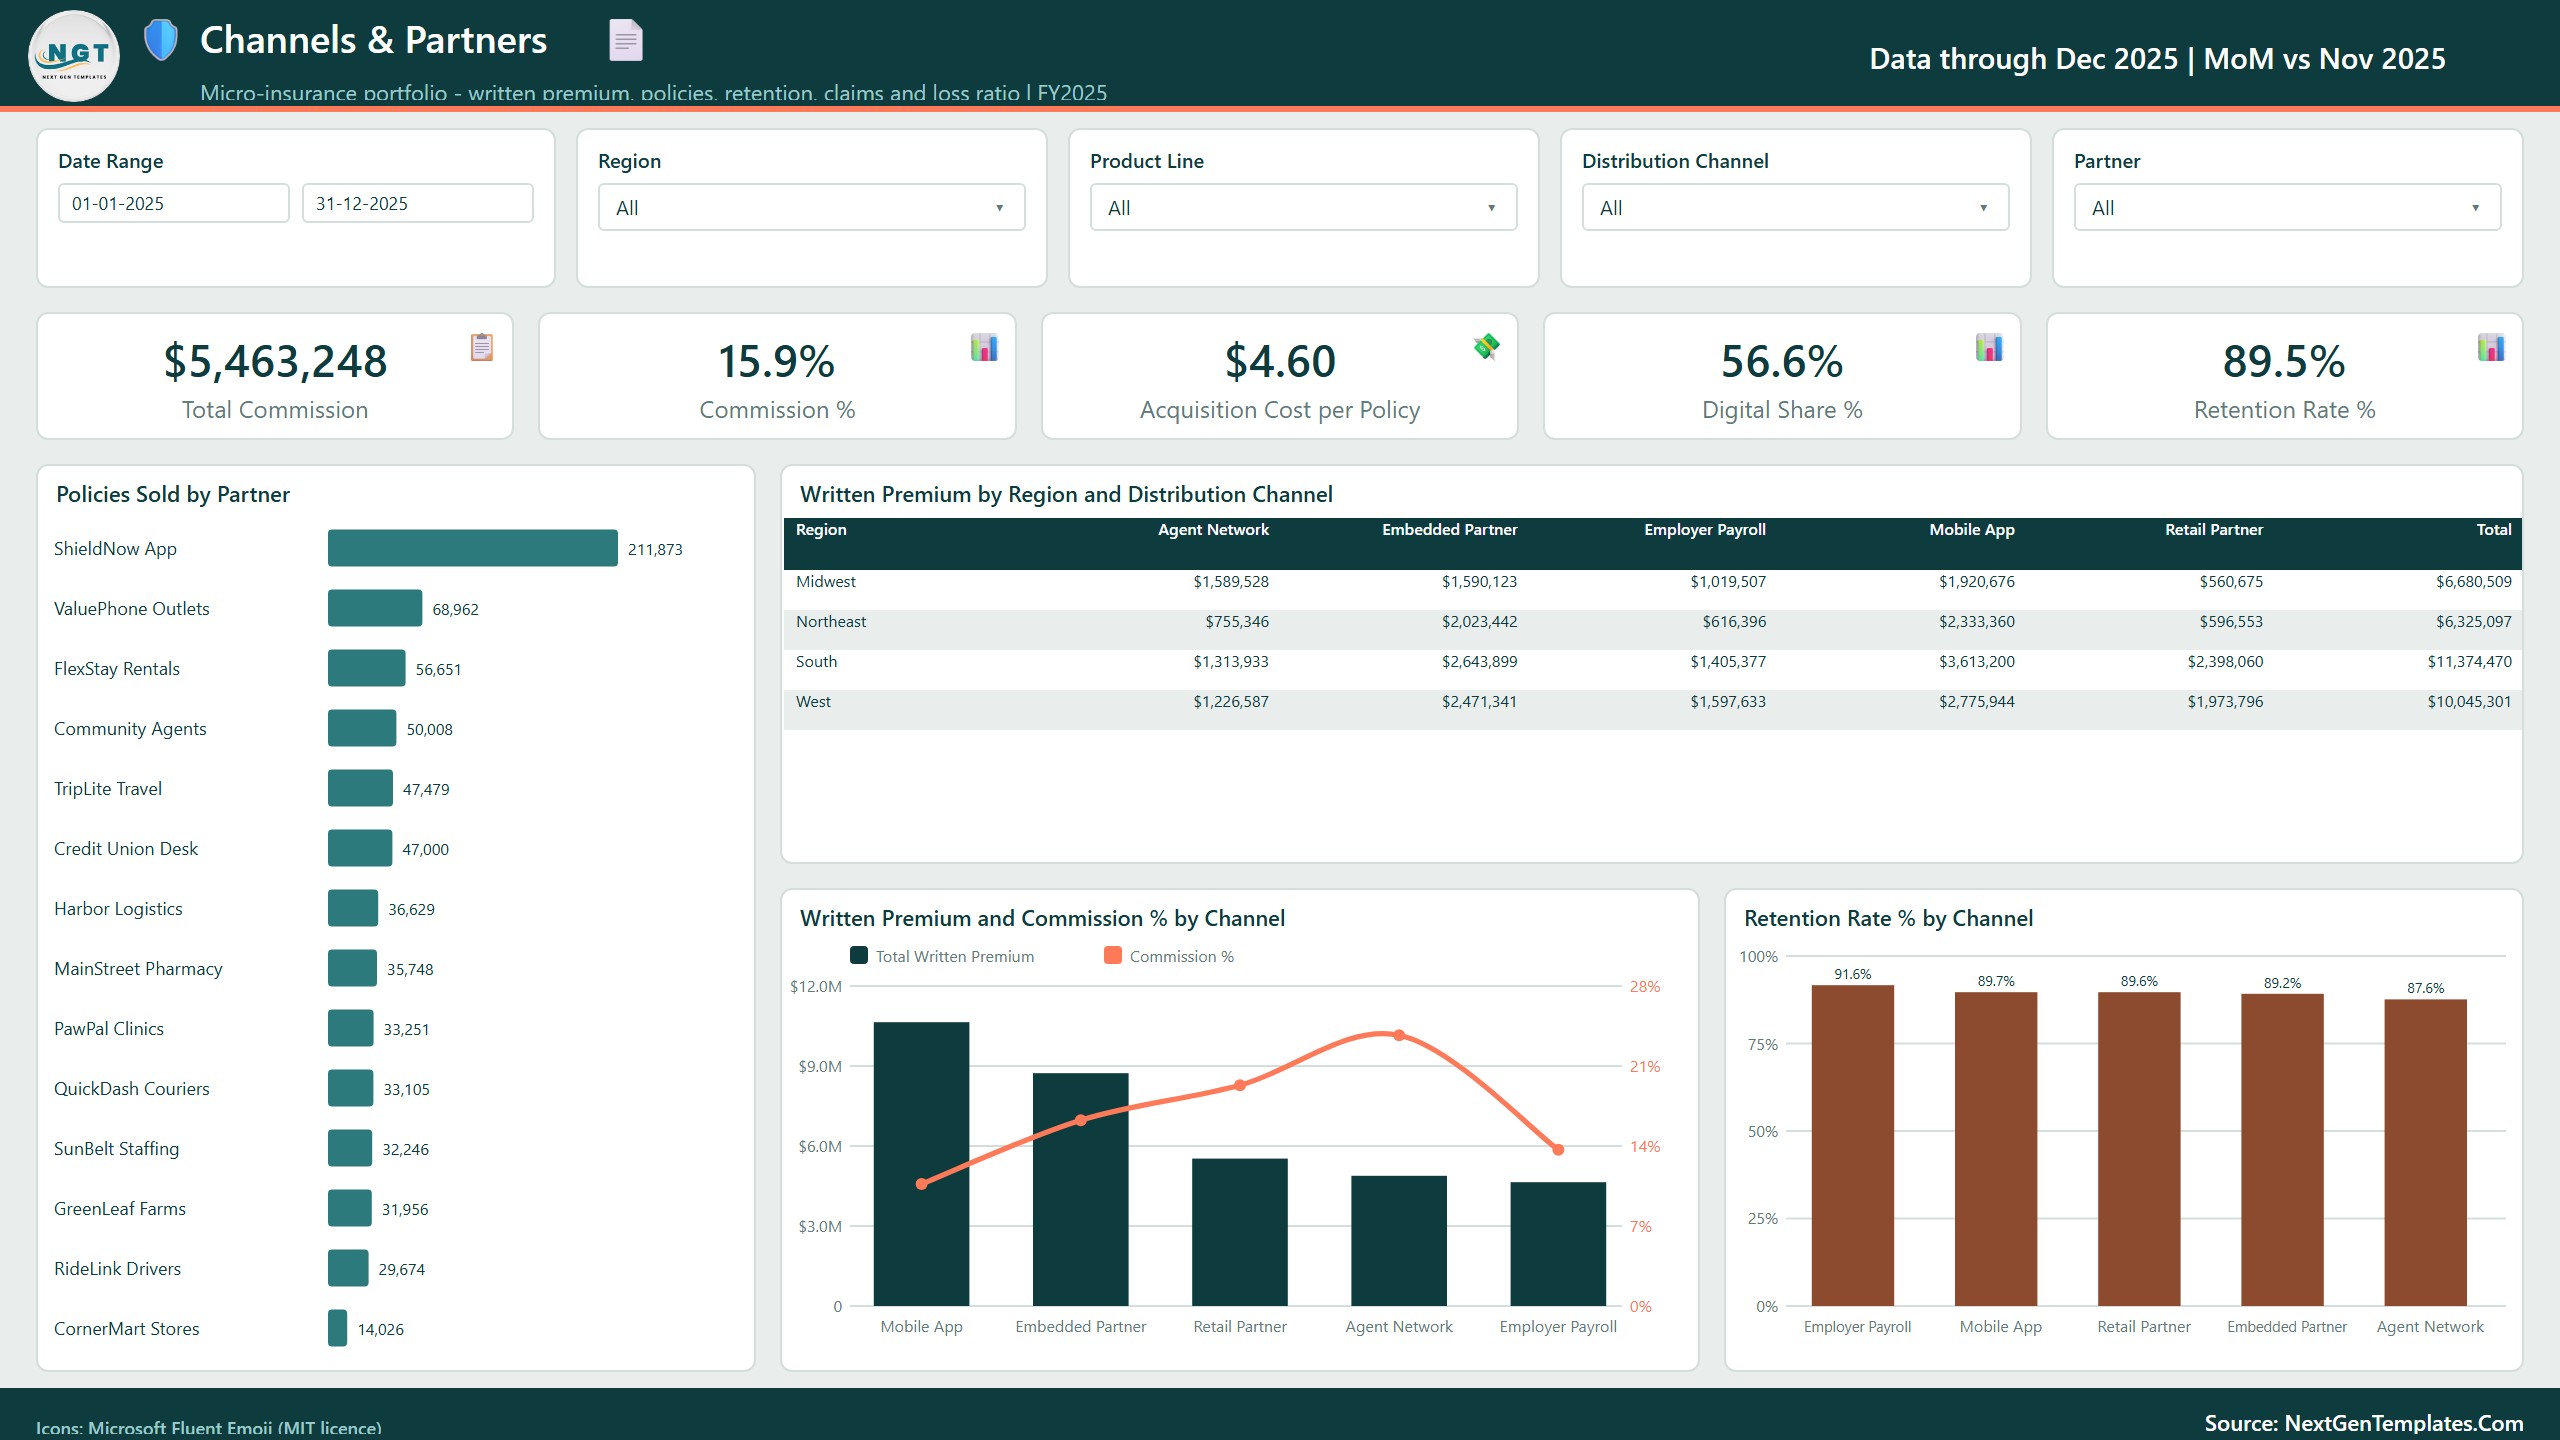Click the Retail Partner premium bar
The width and height of the screenshot is (2560, 1440).
pos(1240,1232)
